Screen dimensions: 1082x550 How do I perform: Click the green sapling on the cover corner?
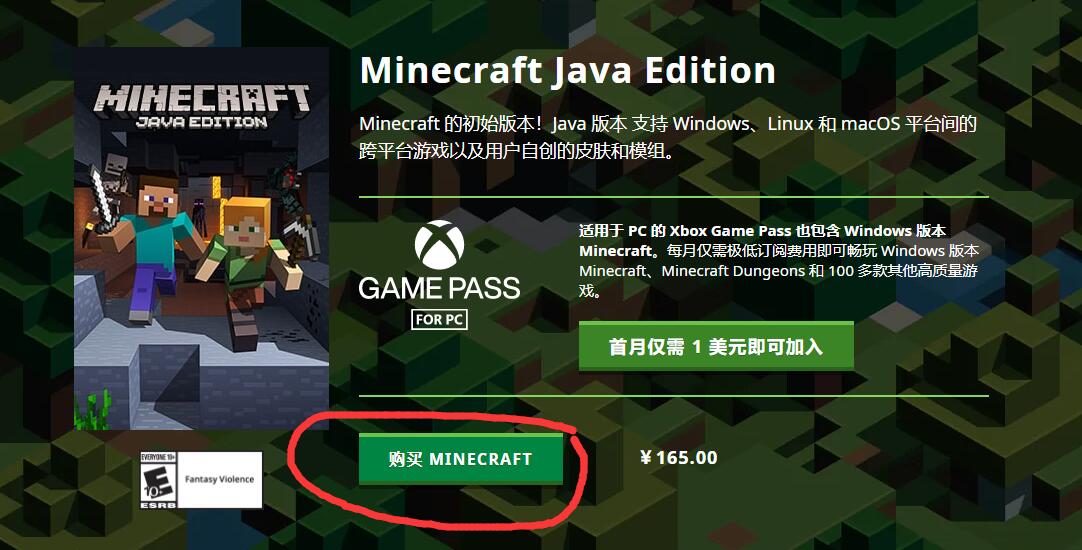point(92,409)
